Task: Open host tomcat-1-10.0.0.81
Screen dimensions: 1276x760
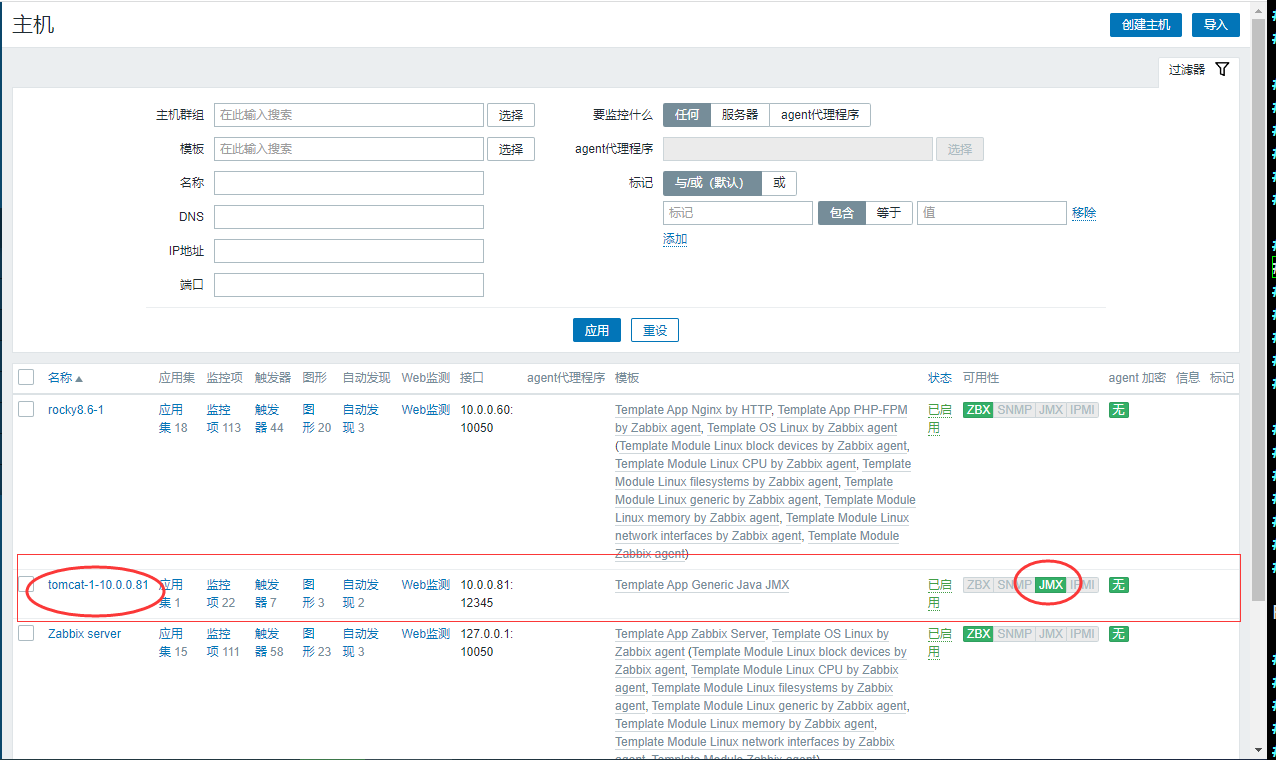Action: (98, 585)
